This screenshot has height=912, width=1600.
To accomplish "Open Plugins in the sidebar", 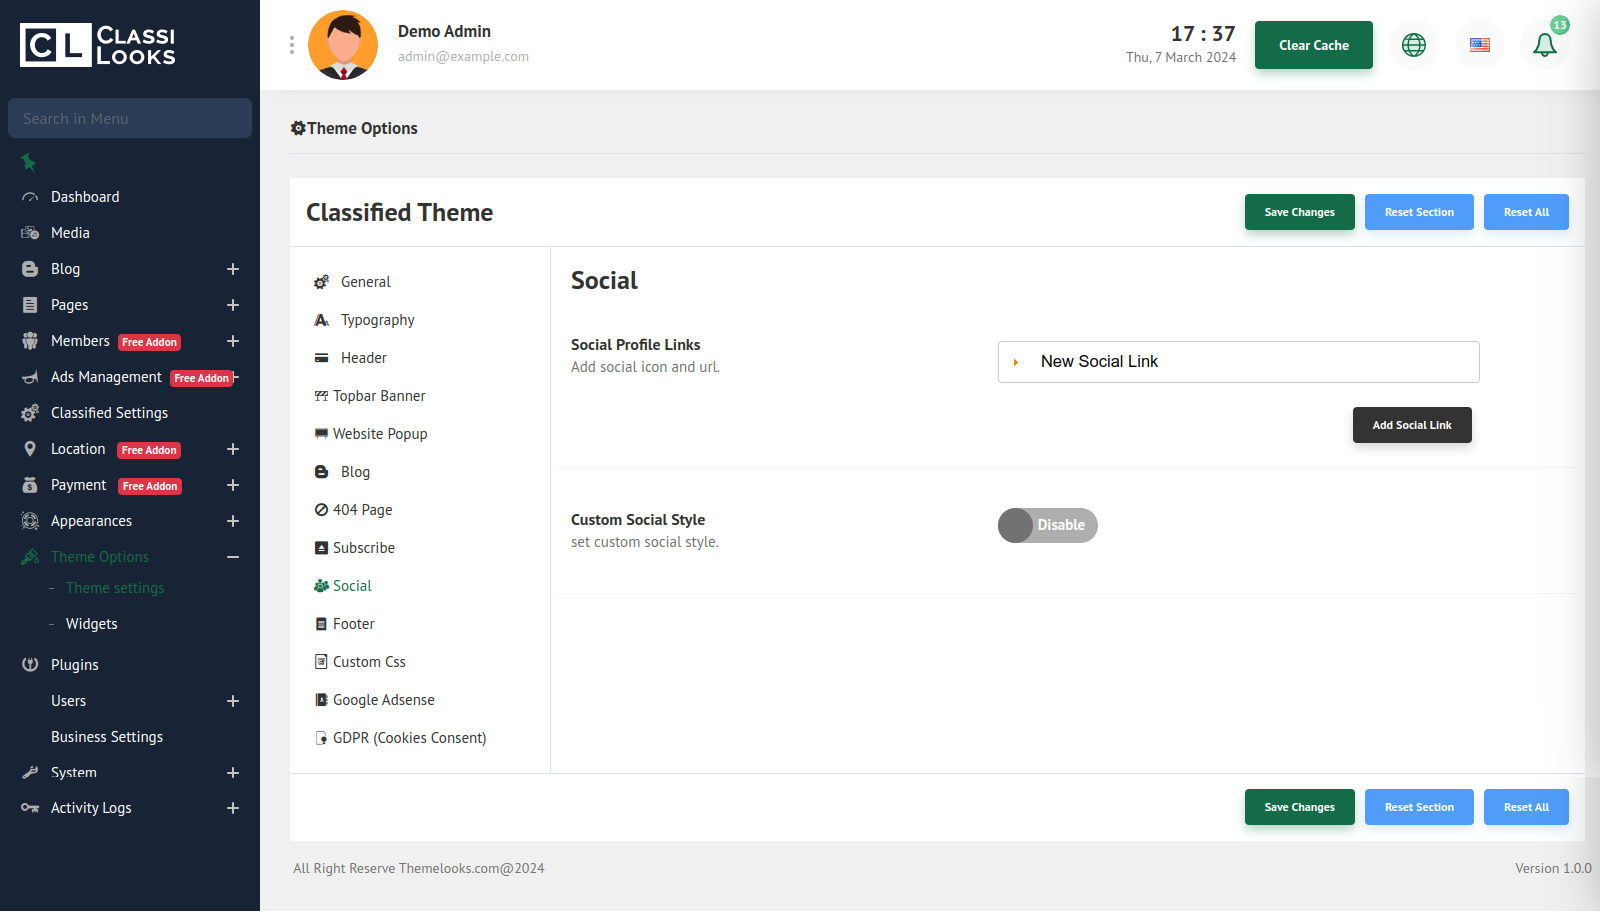I will pos(74,665).
